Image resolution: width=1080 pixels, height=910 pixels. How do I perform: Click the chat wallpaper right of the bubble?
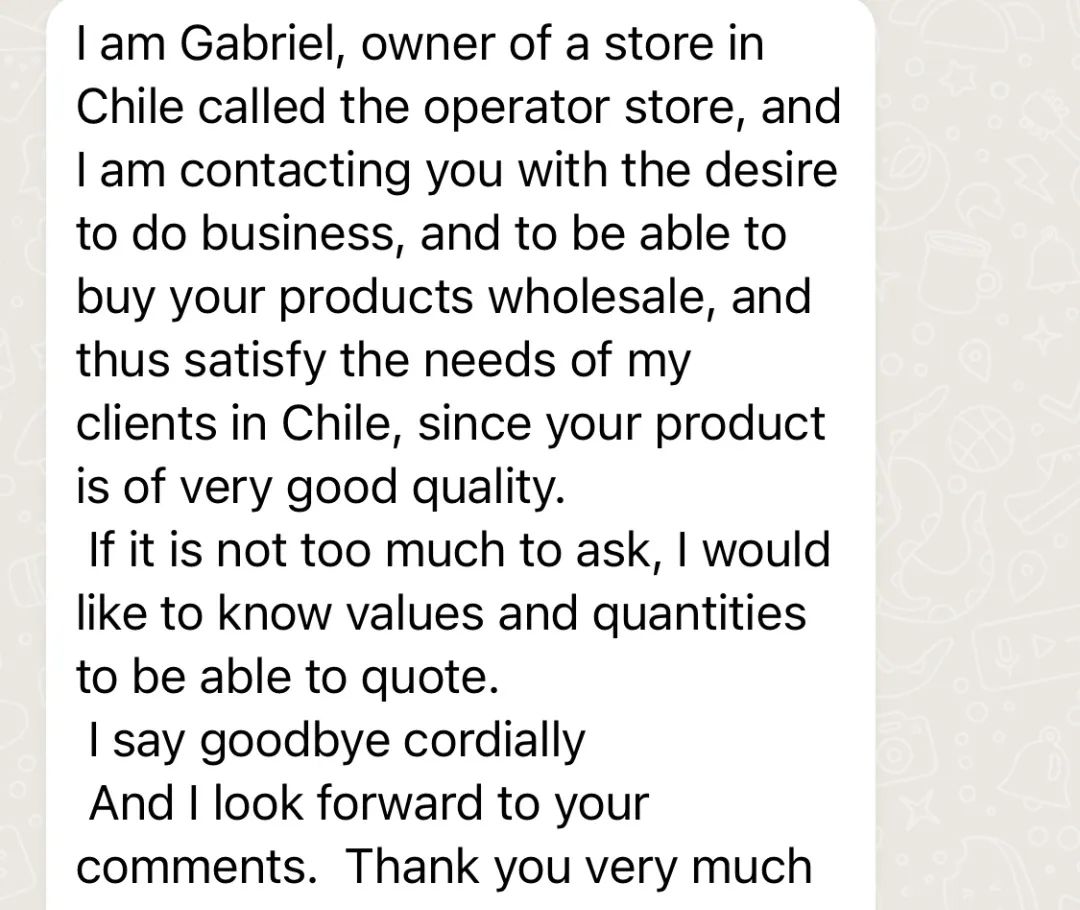pos(978,455)
